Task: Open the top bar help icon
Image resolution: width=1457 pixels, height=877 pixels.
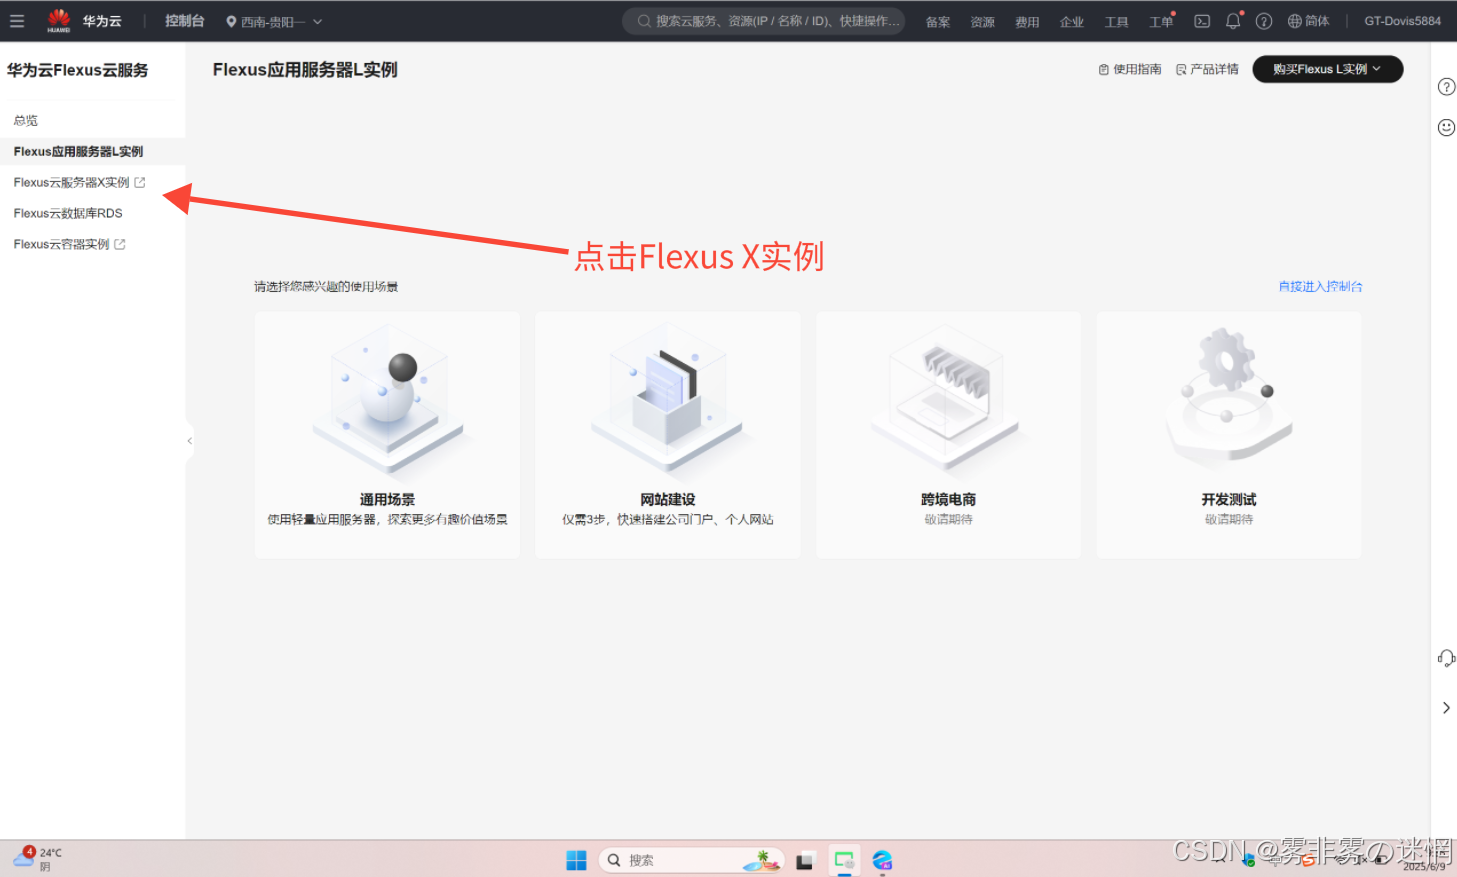Action: pyautogui.click(x=1264, y=21)
